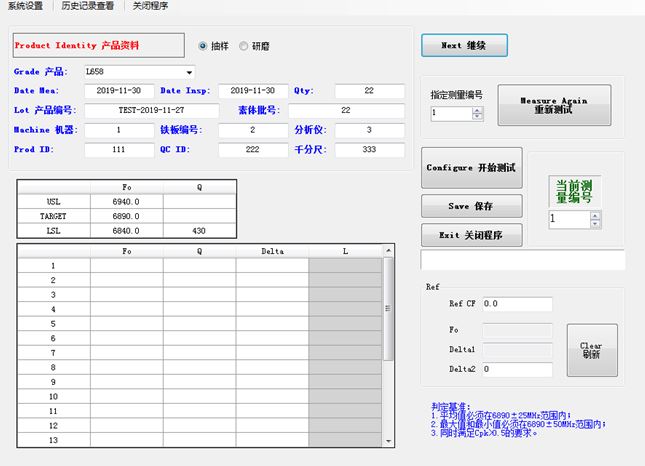Click the Machine 机器 input field
The height and width of the screenshot is (466, 645).
point(119,130)
